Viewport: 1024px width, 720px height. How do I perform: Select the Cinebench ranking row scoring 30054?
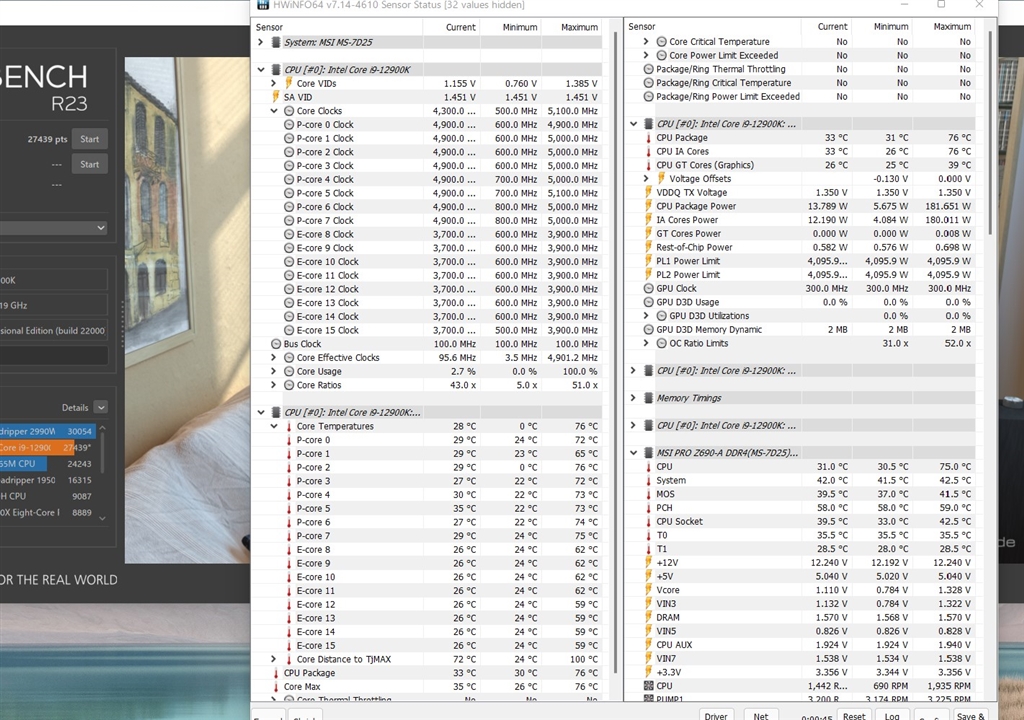pos(48,431)
